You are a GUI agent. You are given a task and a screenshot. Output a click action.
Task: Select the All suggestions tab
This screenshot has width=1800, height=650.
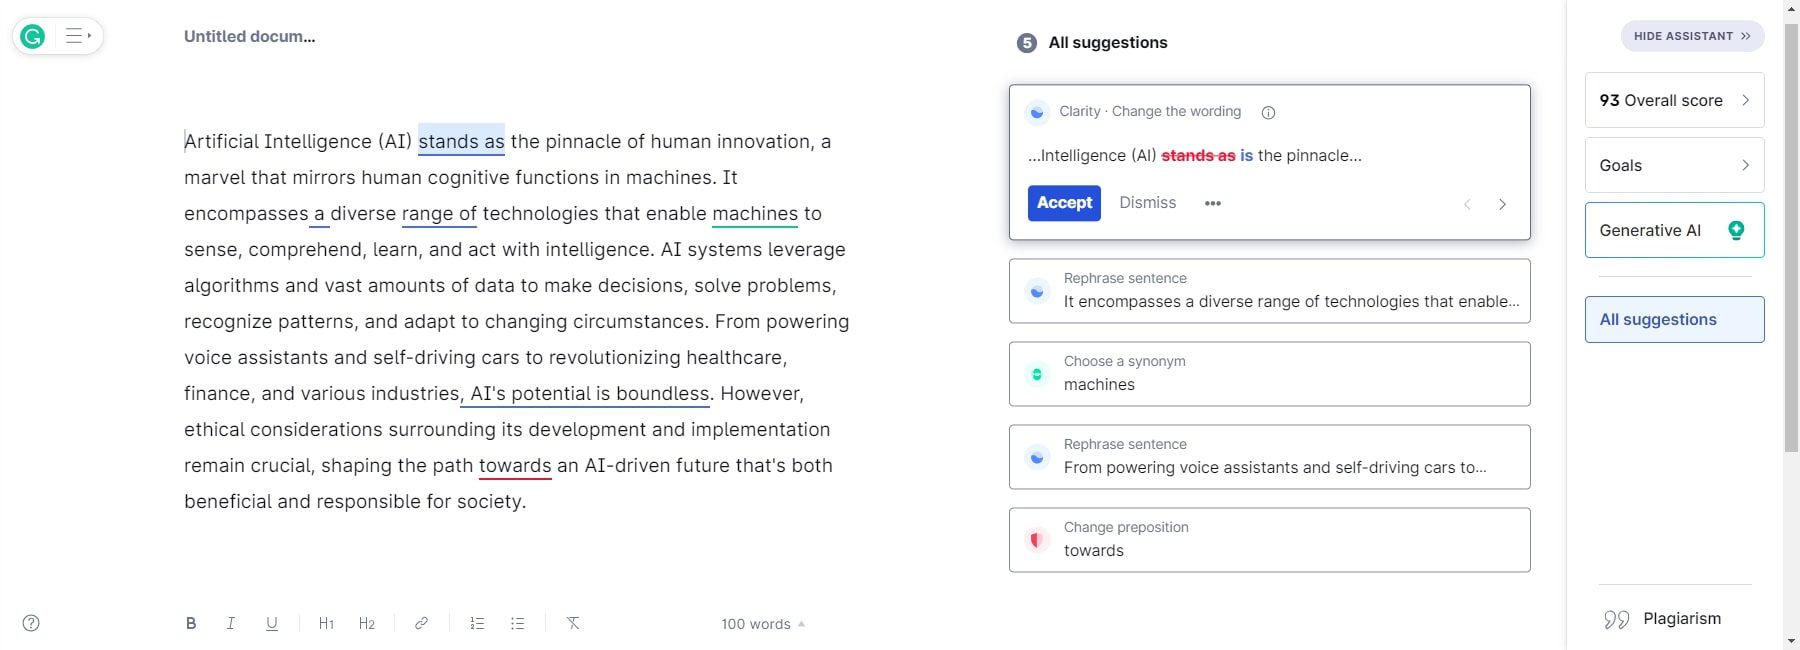point(1674,319)
